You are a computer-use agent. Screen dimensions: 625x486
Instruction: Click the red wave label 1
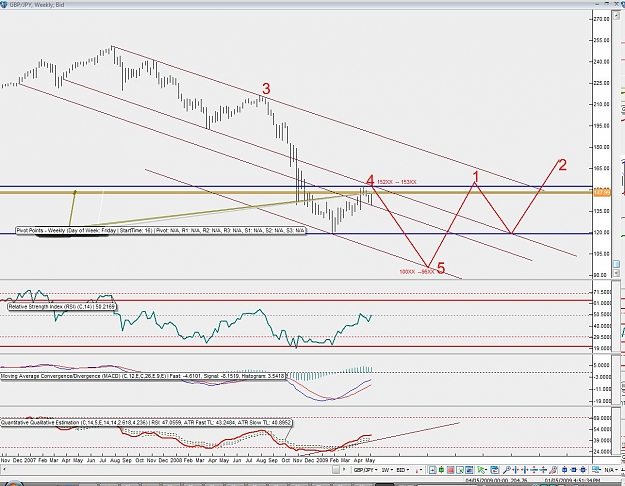click(475, 176)
